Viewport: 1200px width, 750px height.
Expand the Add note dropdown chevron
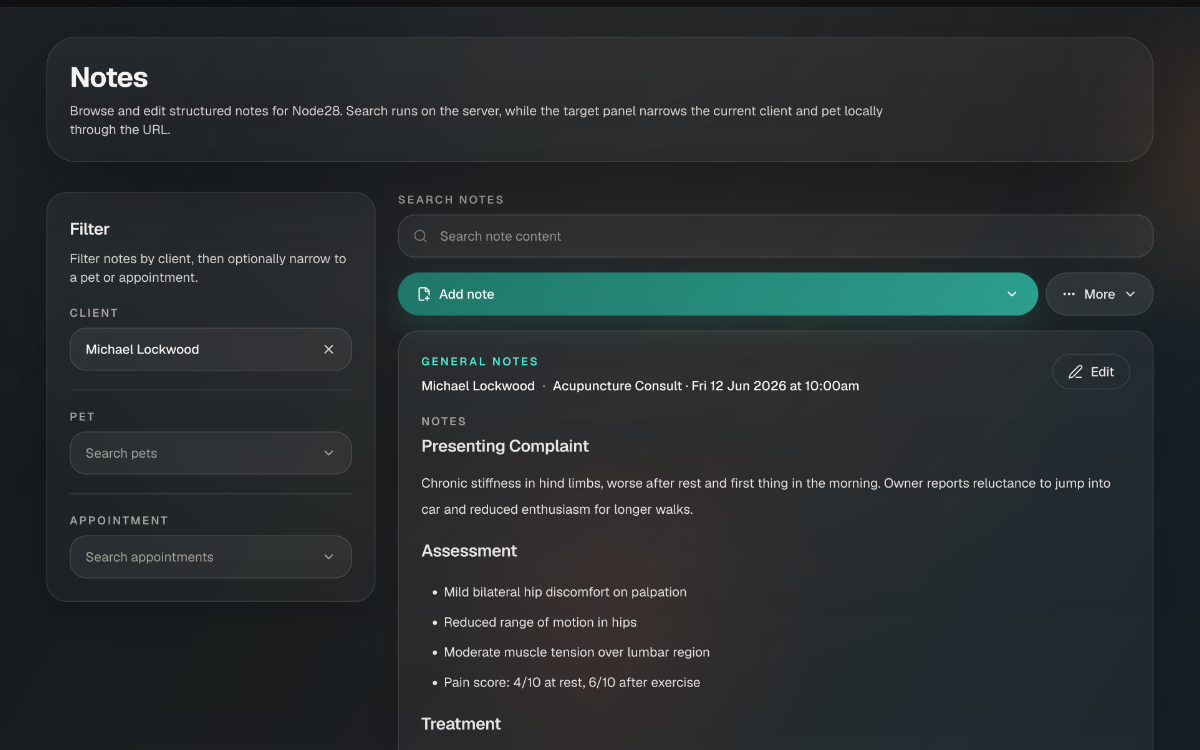click(x=1012, y=294)
